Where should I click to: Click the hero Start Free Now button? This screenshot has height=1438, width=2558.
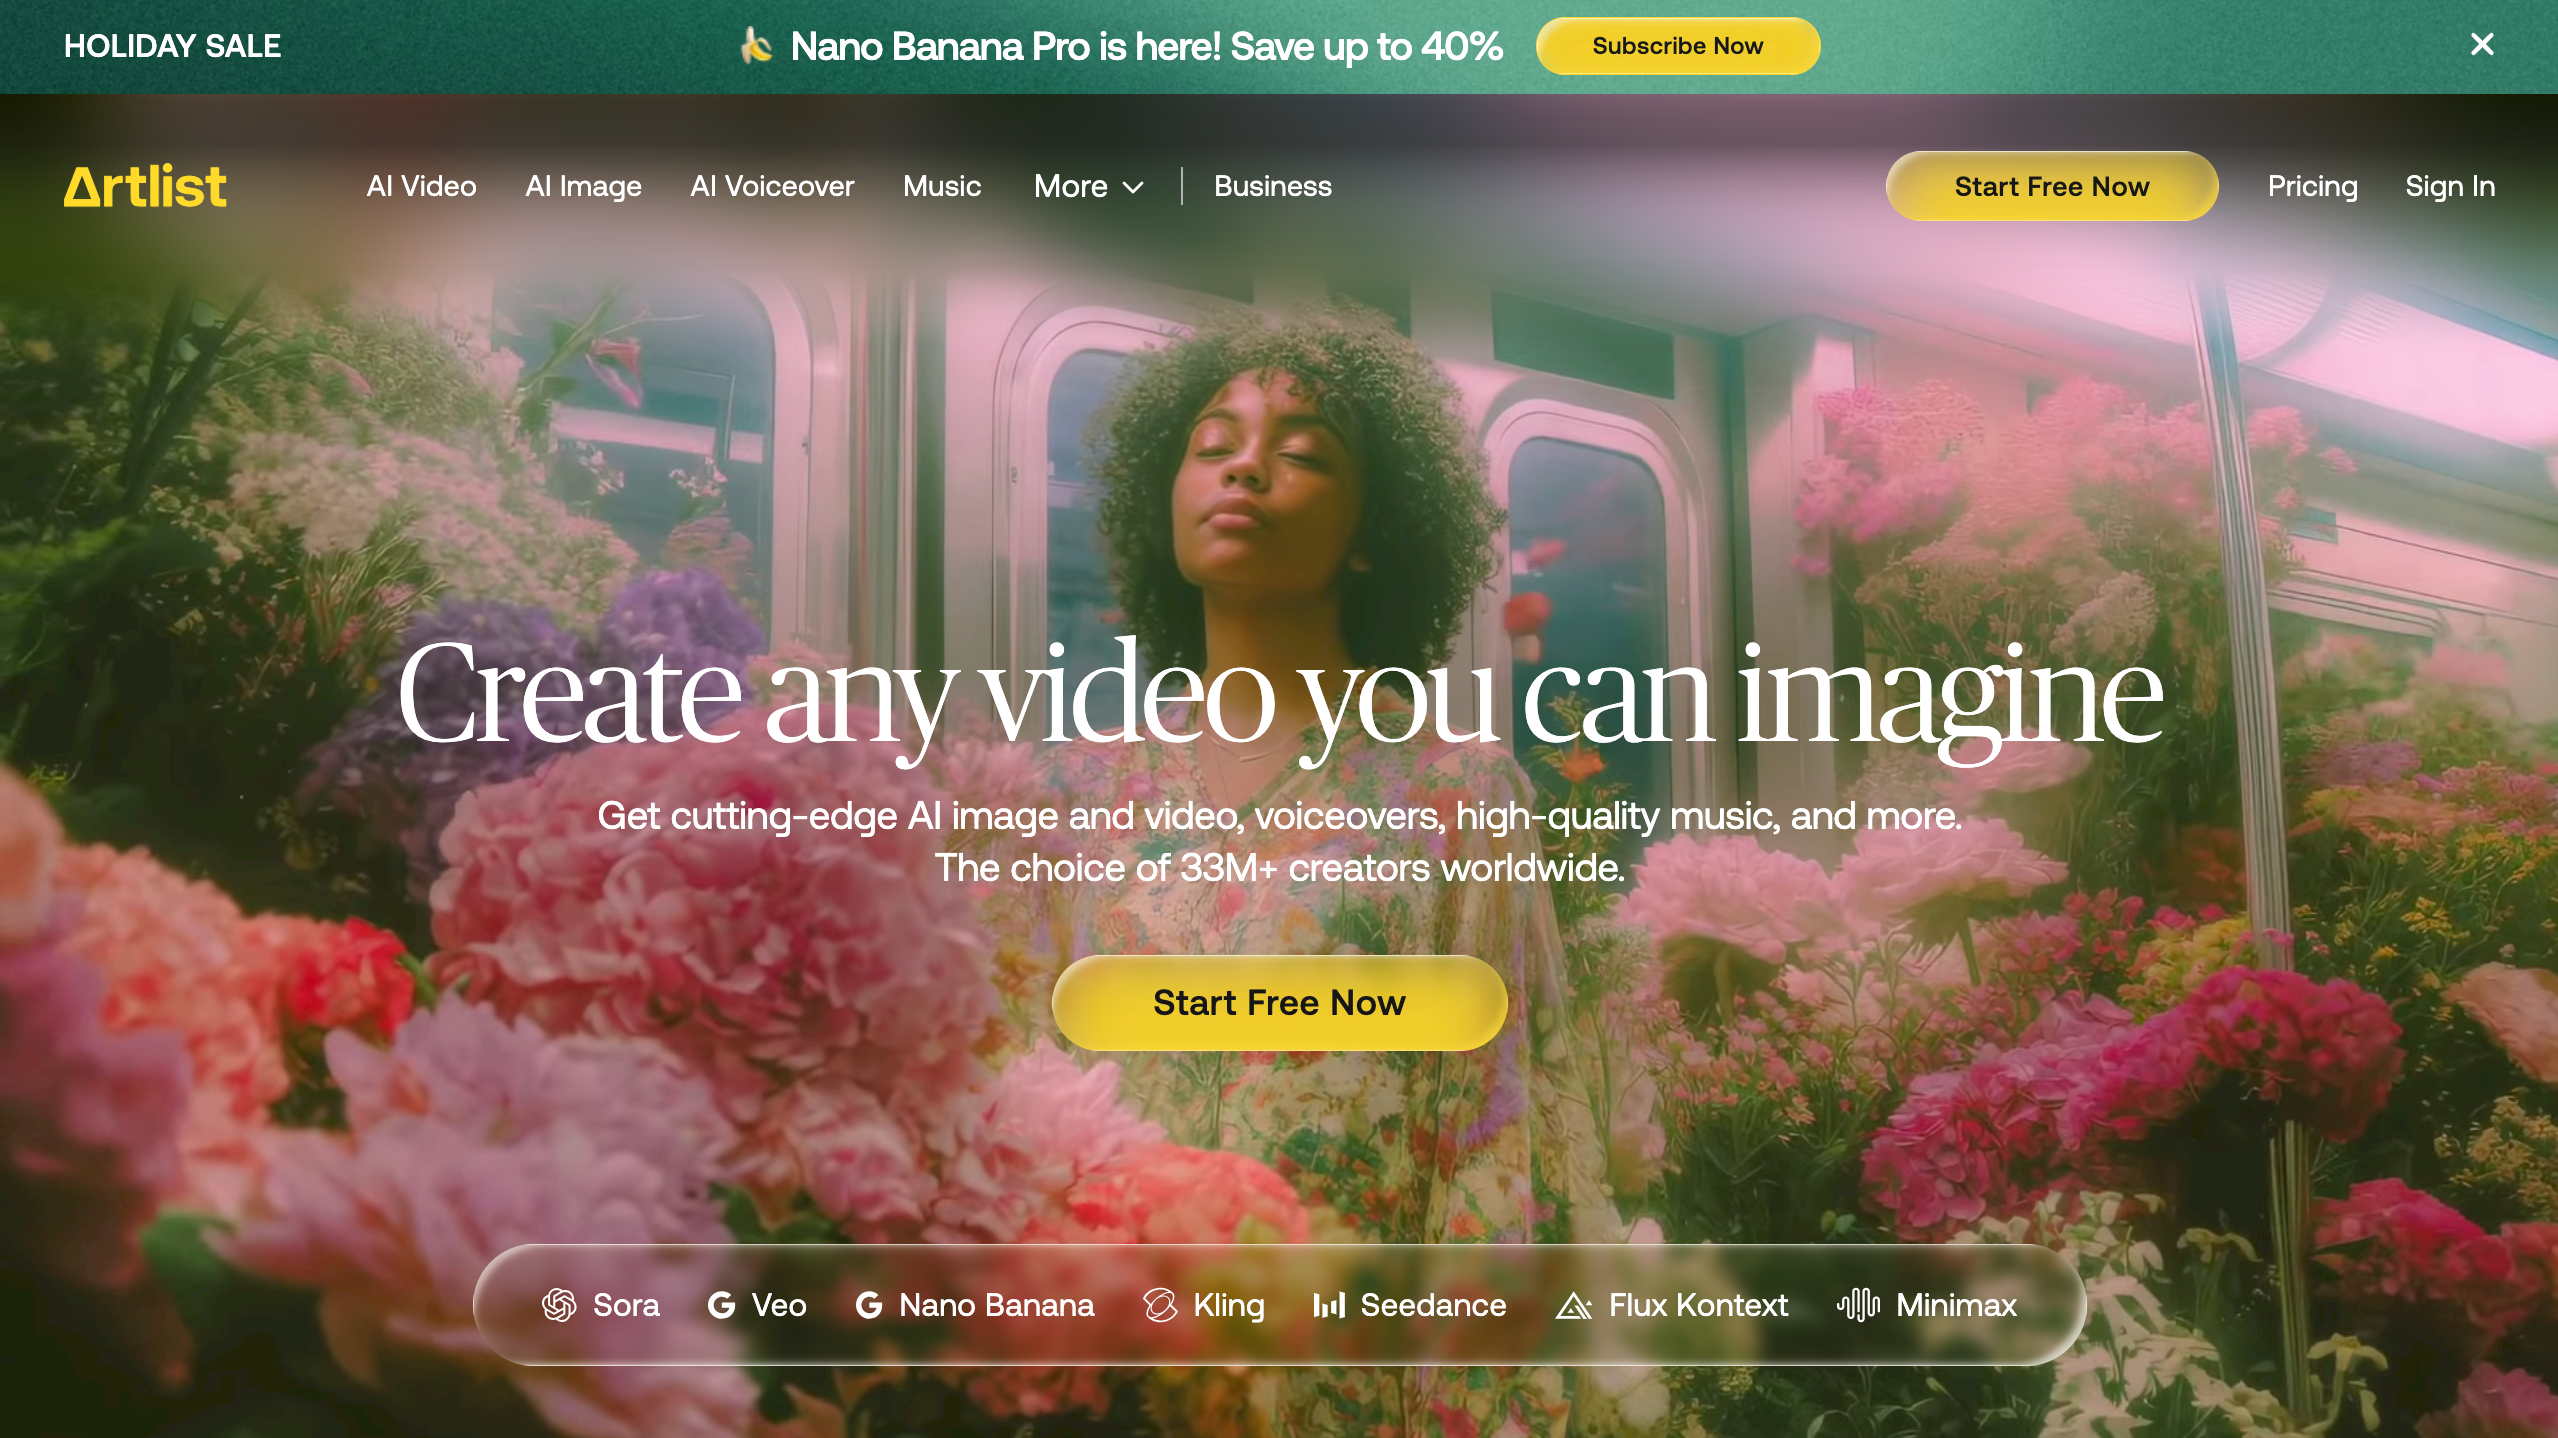tap(1279, 1002)
